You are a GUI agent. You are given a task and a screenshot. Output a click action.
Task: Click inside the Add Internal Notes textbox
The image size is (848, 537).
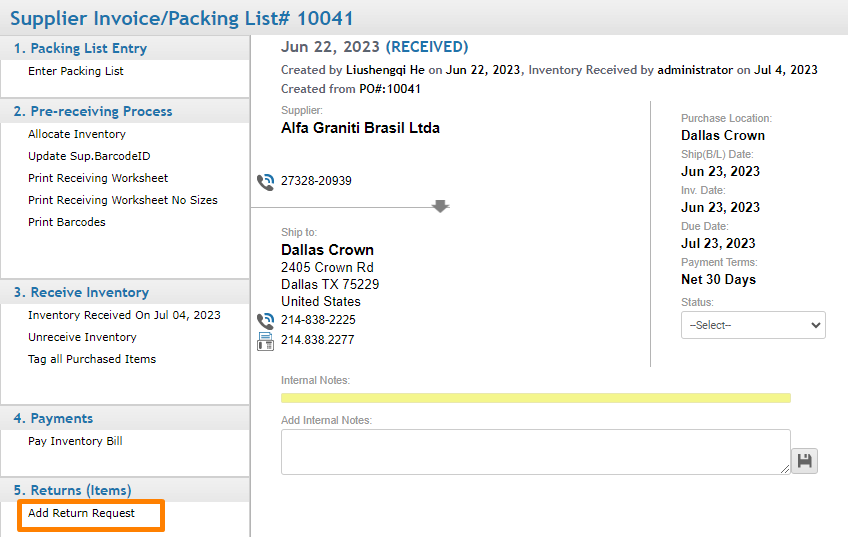tap(535, 452)
